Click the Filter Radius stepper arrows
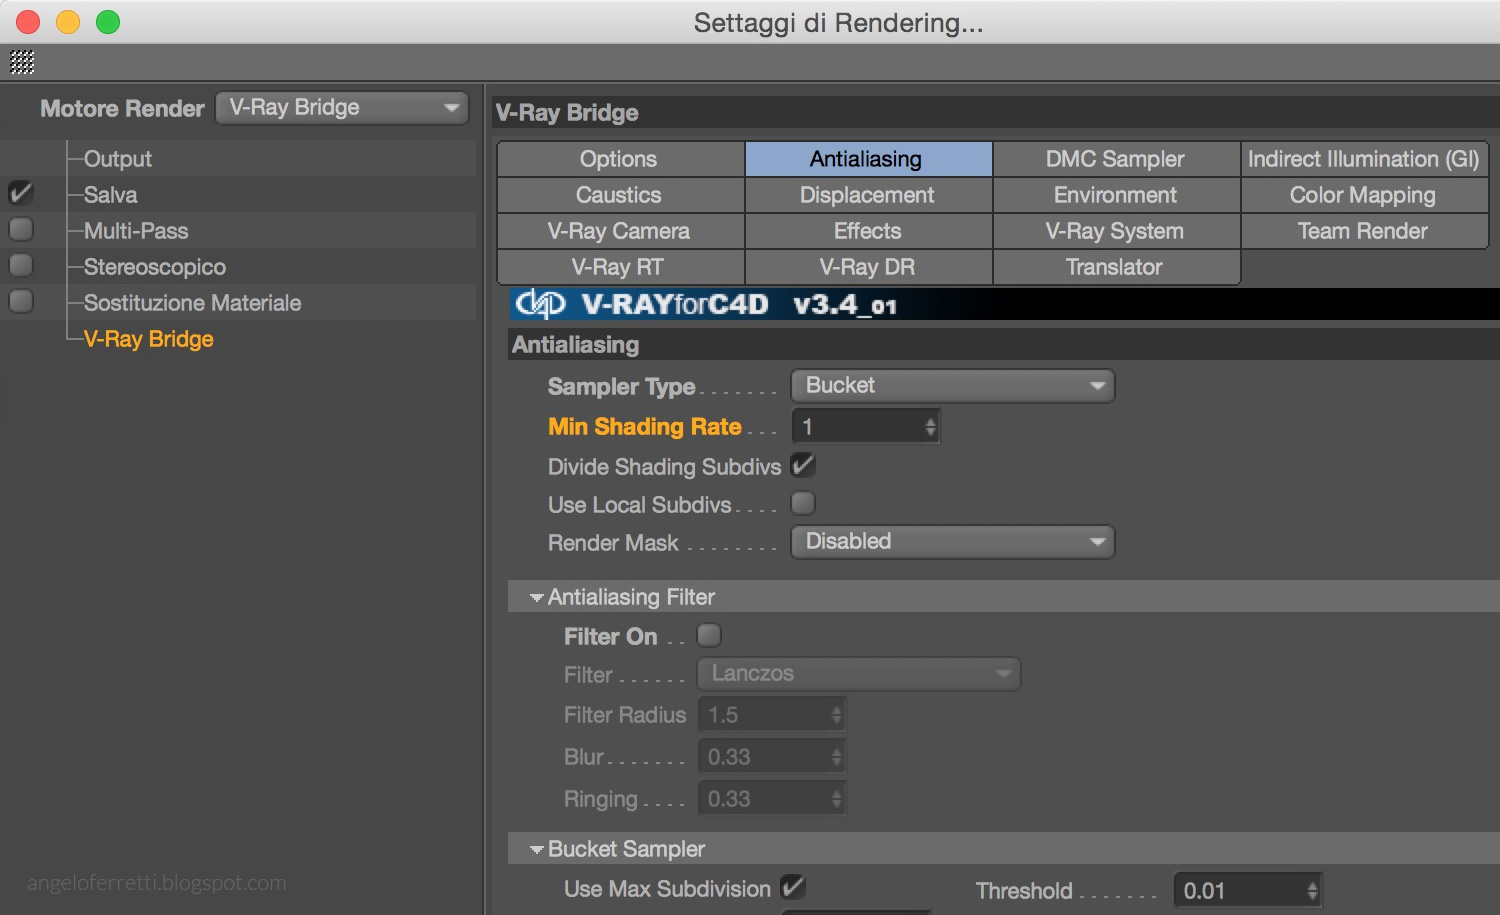The height and width of the screenshot is (915, 1500). pos(837,715)
